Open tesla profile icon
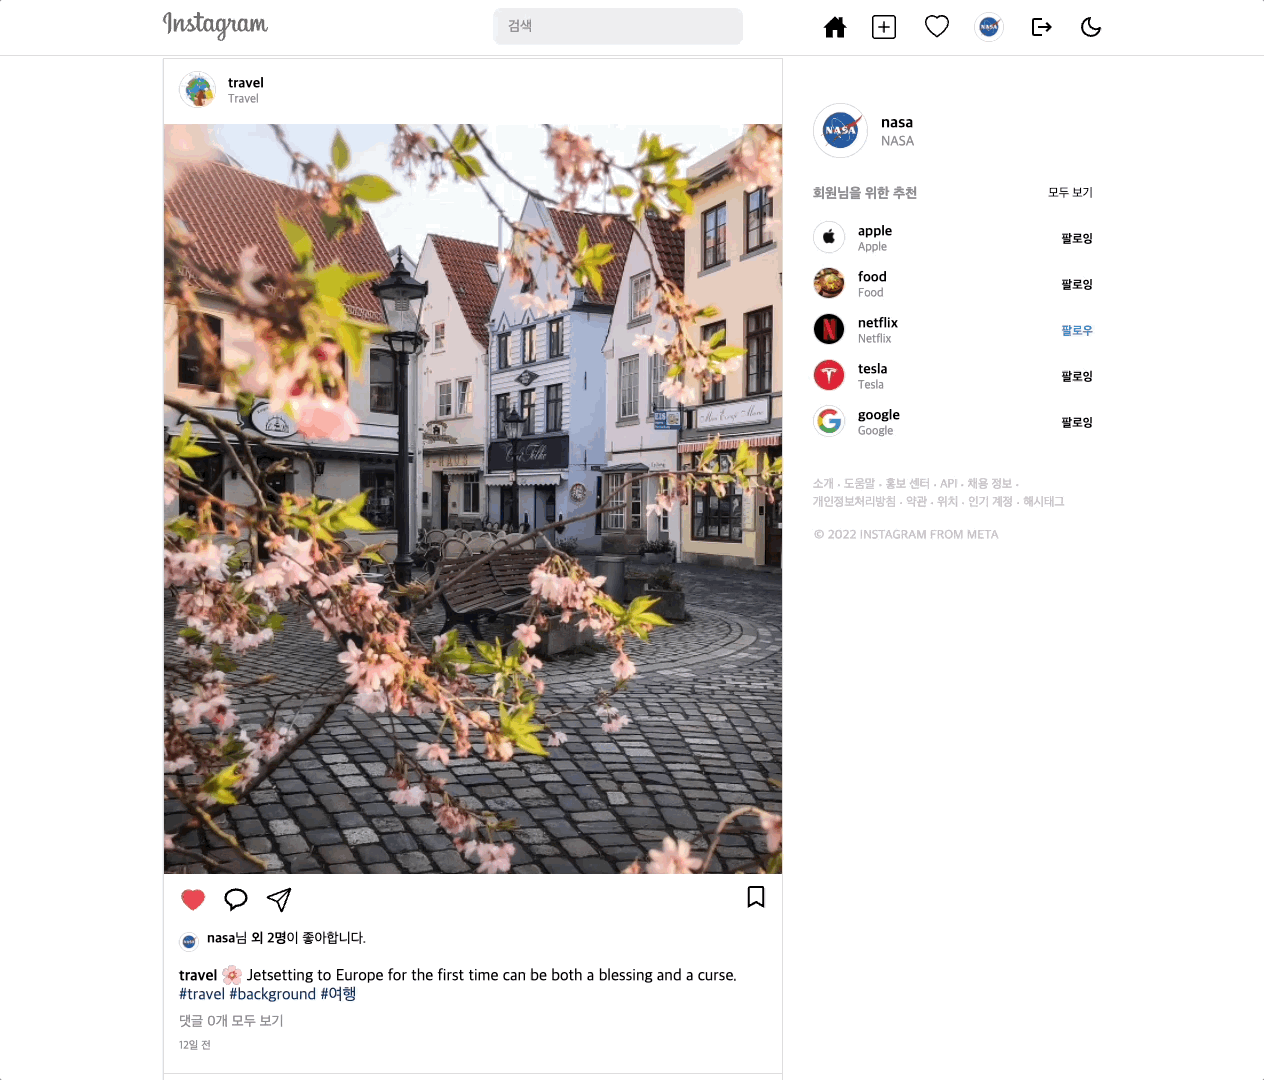Image resolution: width=1264 pixels, height=1080 pixels. pos(829,375)
